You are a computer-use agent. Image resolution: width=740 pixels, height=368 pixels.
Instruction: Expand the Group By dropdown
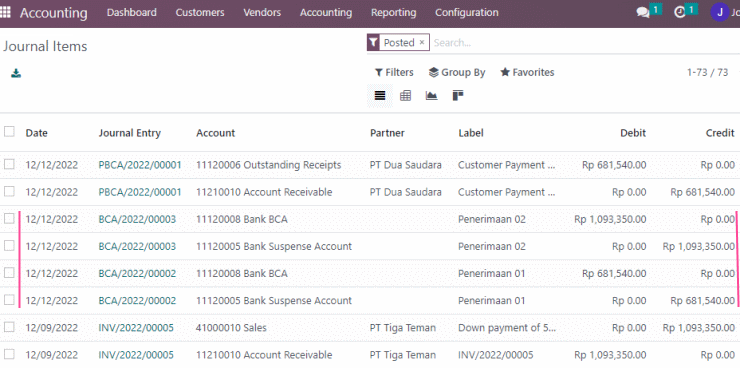[457, 72]
